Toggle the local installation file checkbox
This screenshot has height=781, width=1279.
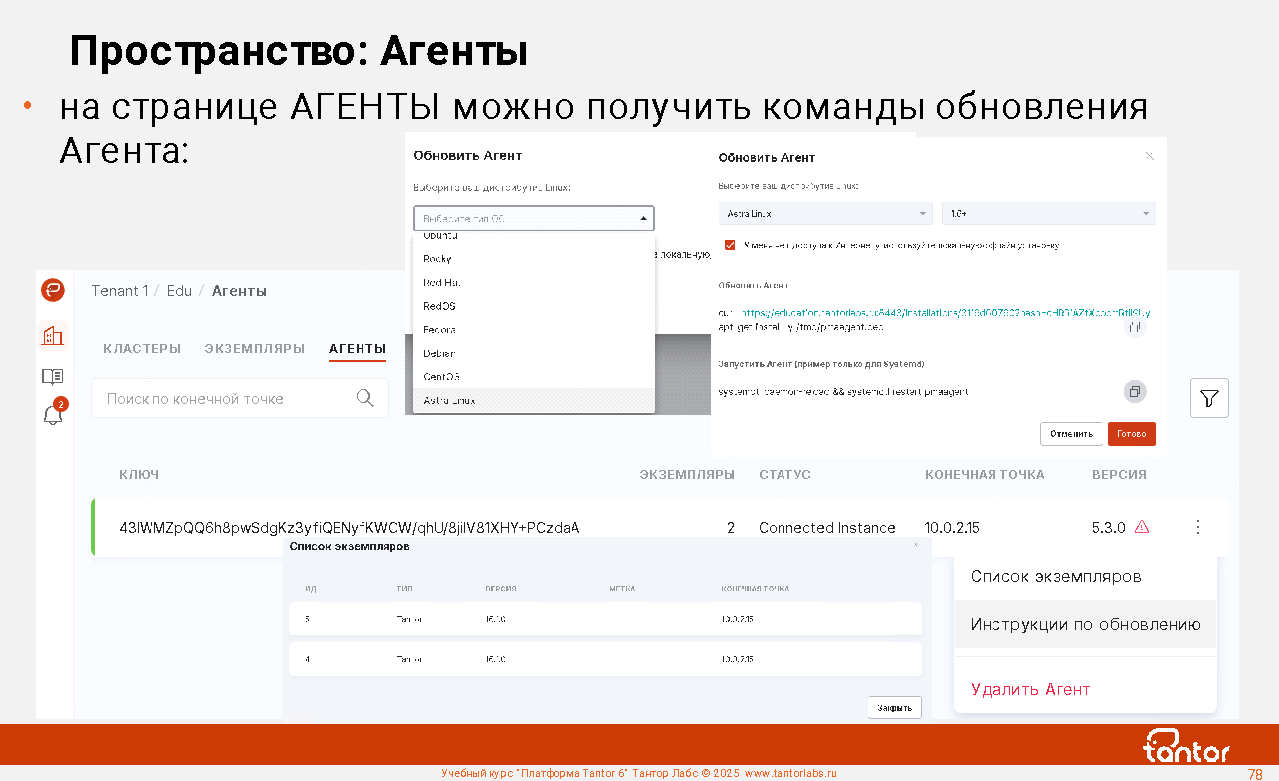731,244
